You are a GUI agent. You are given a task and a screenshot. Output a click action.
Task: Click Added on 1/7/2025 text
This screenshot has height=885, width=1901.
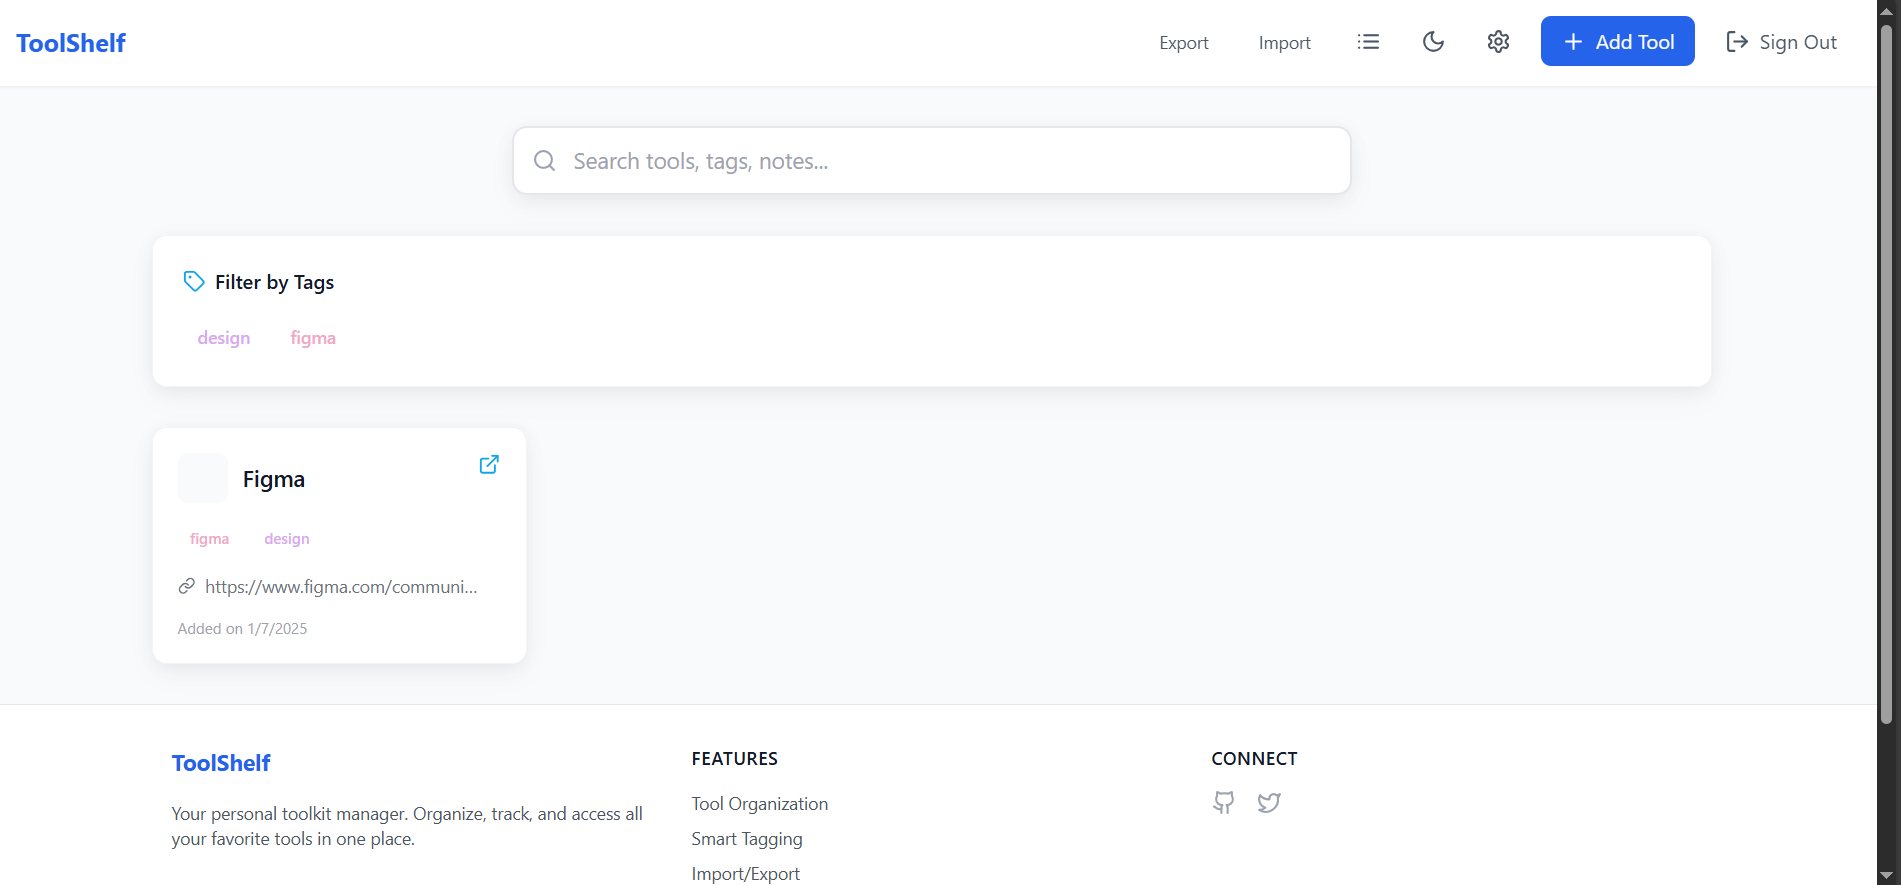click(242, 629)
